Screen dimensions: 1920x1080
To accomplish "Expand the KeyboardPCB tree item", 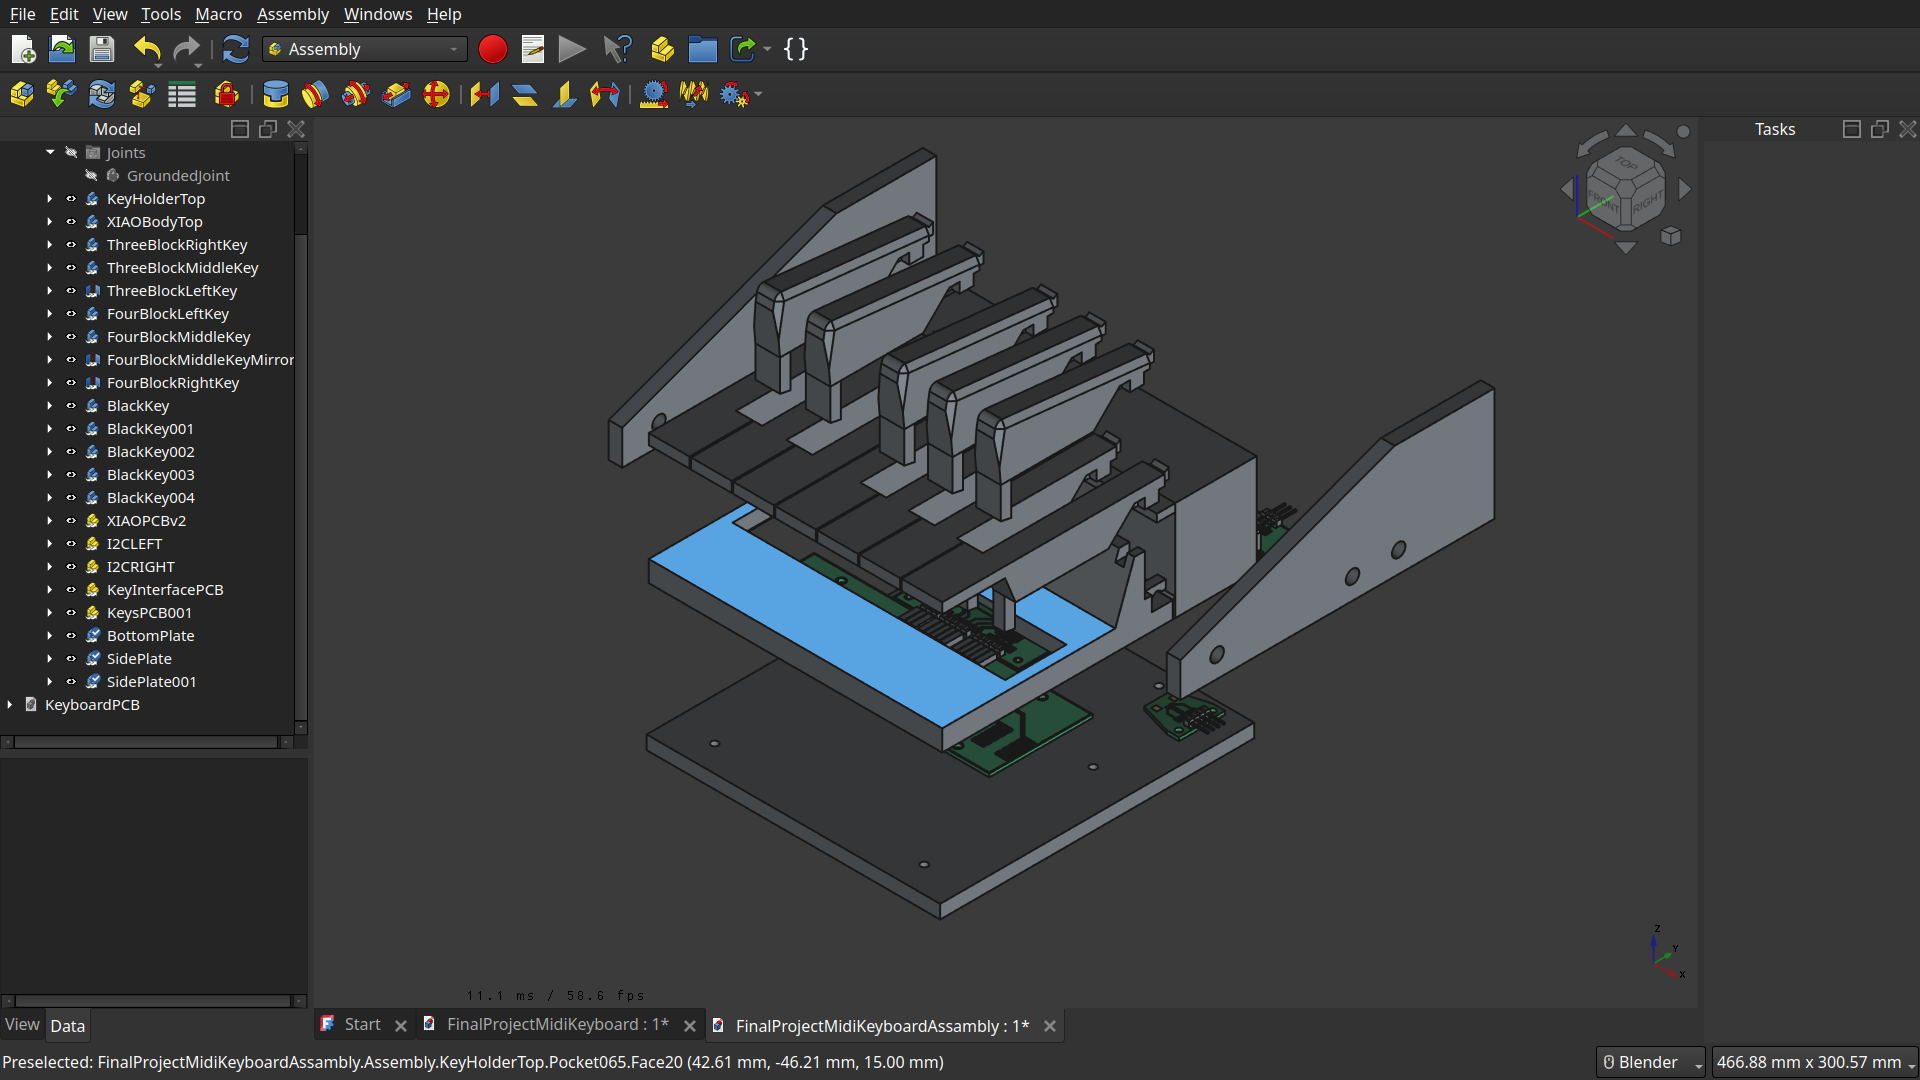I will pyautogui.click(x=10, y=705).
